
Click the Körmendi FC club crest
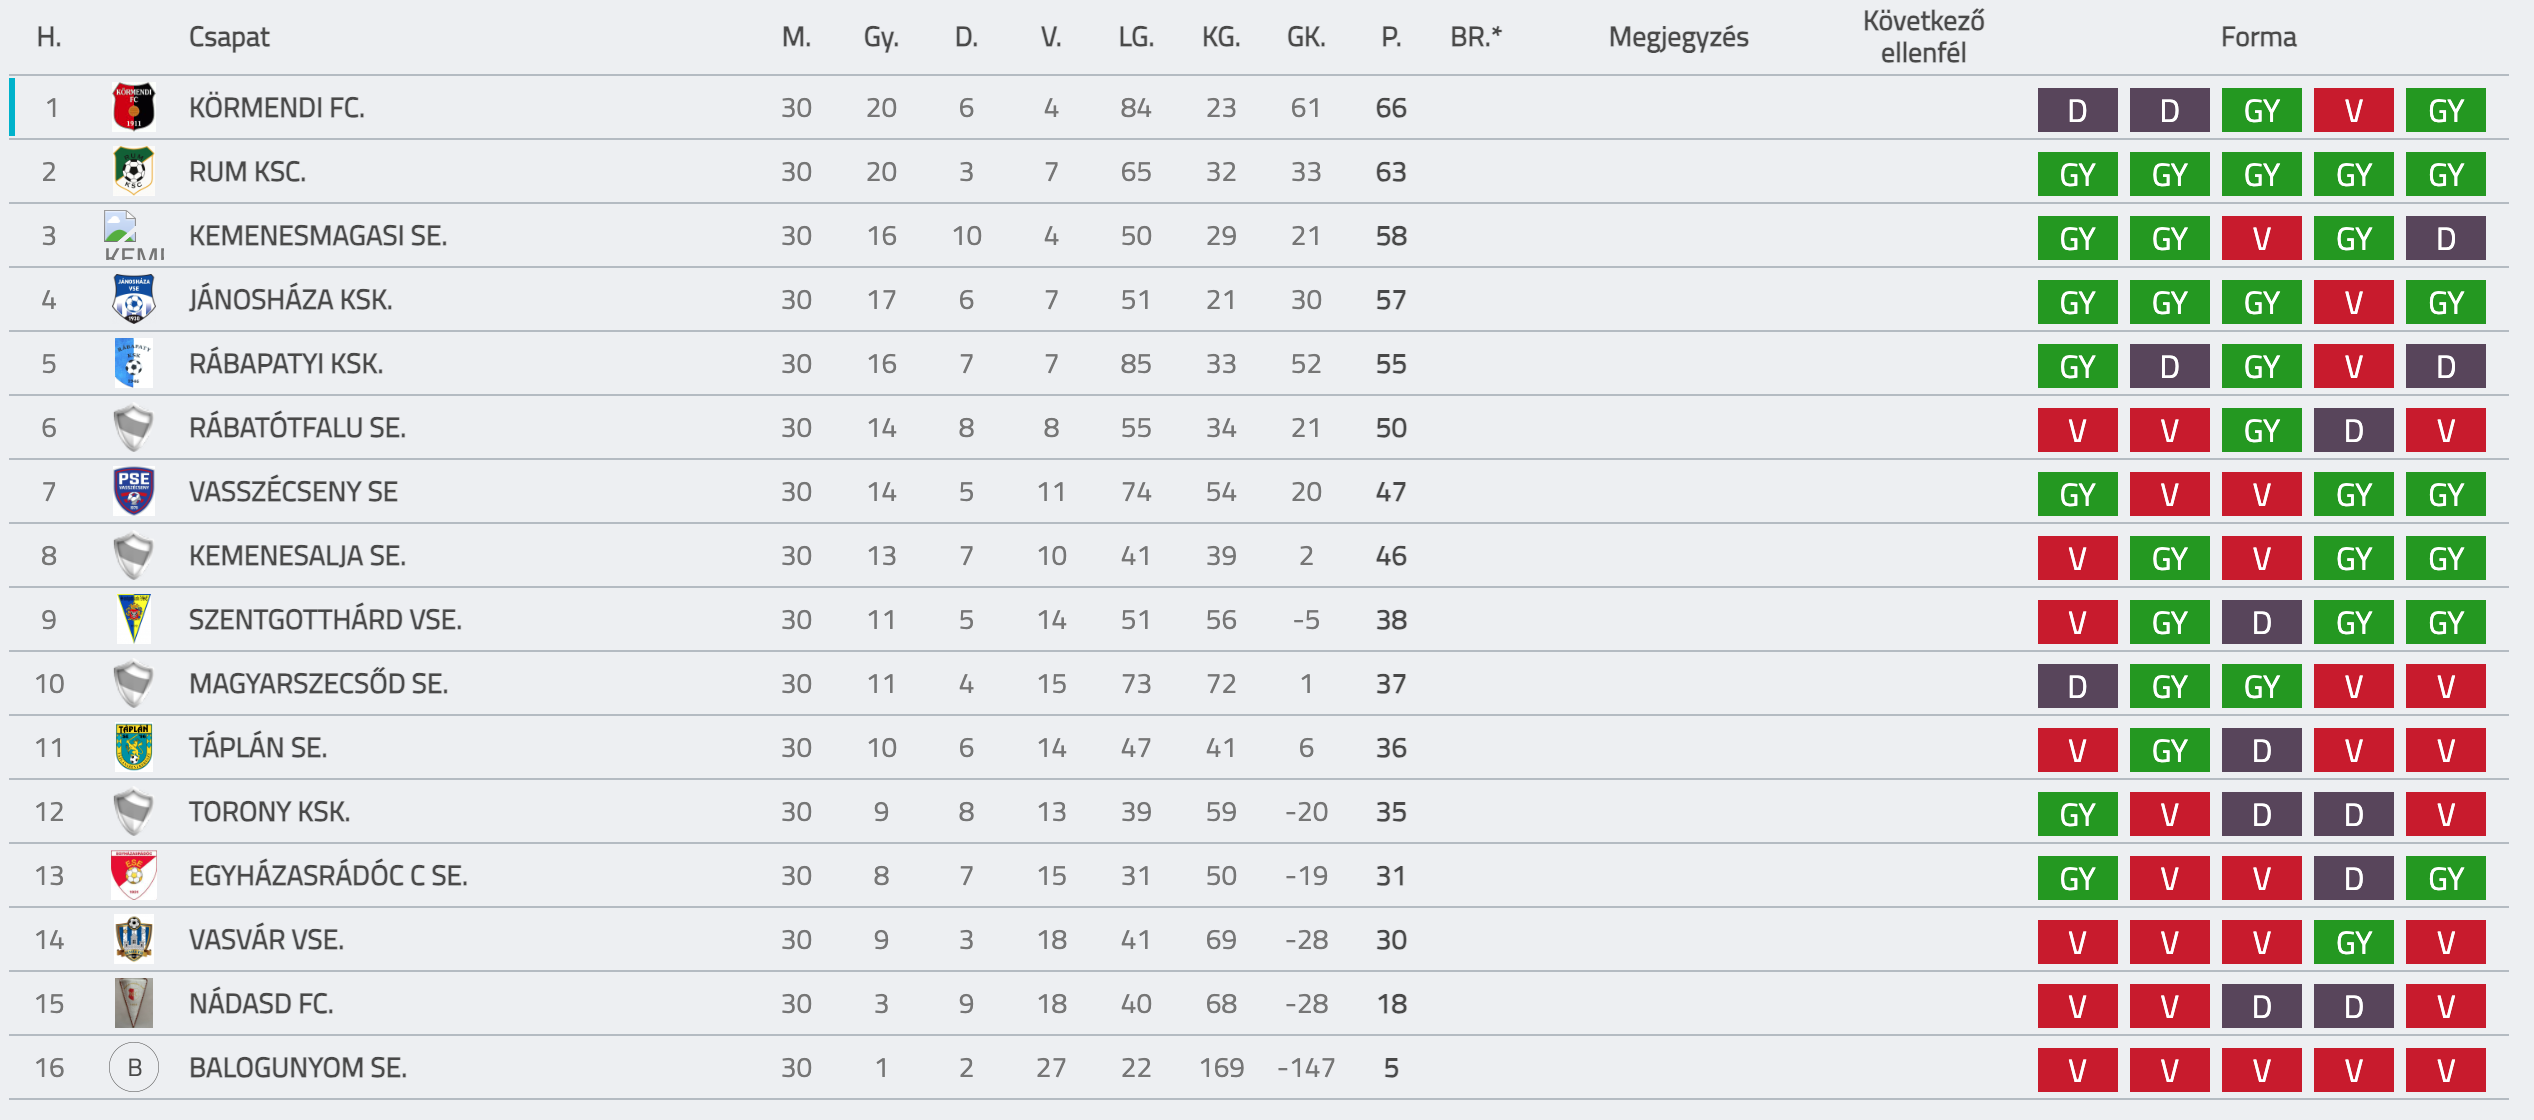134,107
